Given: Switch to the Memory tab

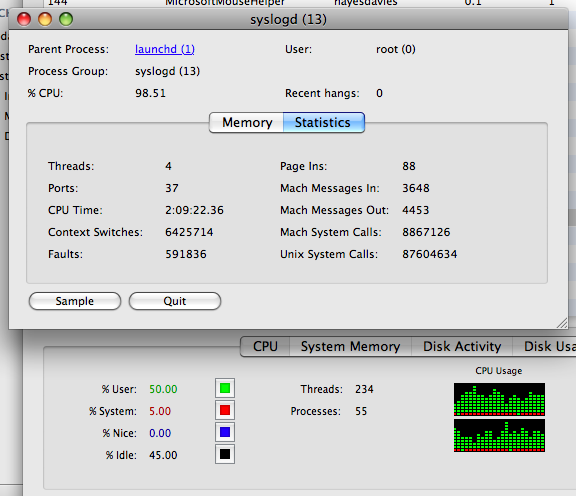Looking at the screenshot, I should [x=246, y=122].
